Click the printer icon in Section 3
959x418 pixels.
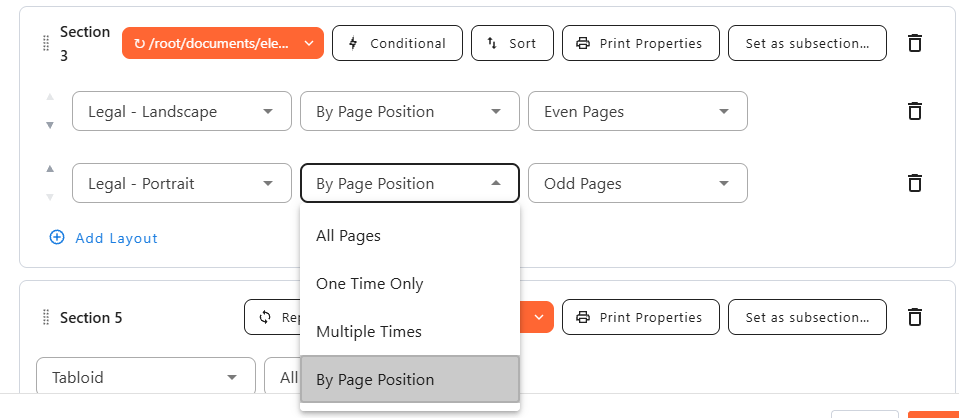[583, 43]
